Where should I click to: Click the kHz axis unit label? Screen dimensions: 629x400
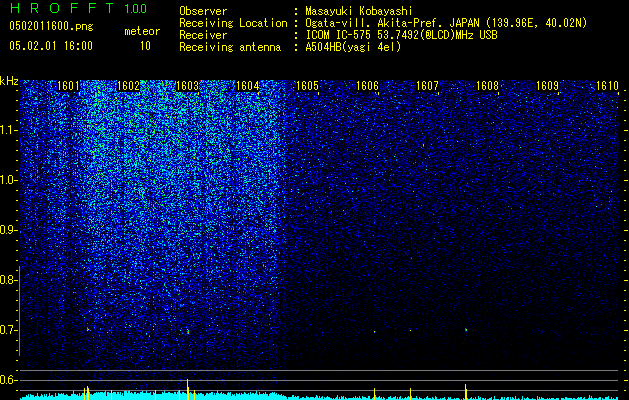(9, 81)
